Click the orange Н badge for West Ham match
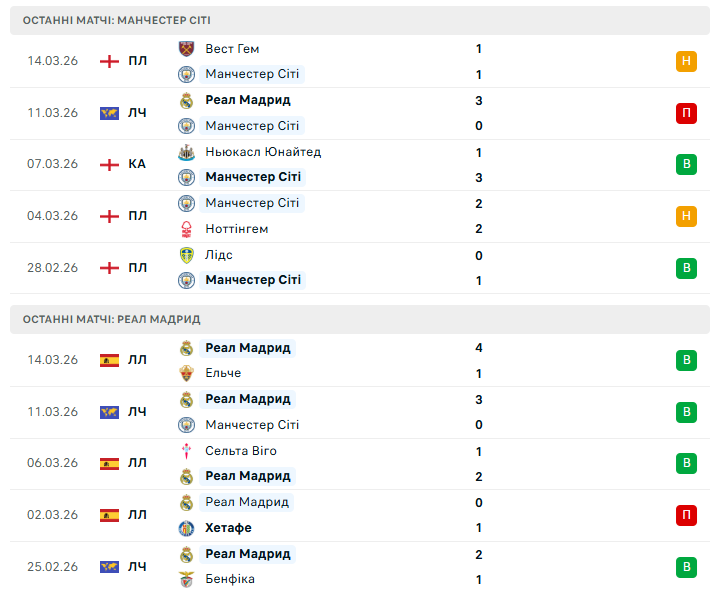 coord(686,61)
